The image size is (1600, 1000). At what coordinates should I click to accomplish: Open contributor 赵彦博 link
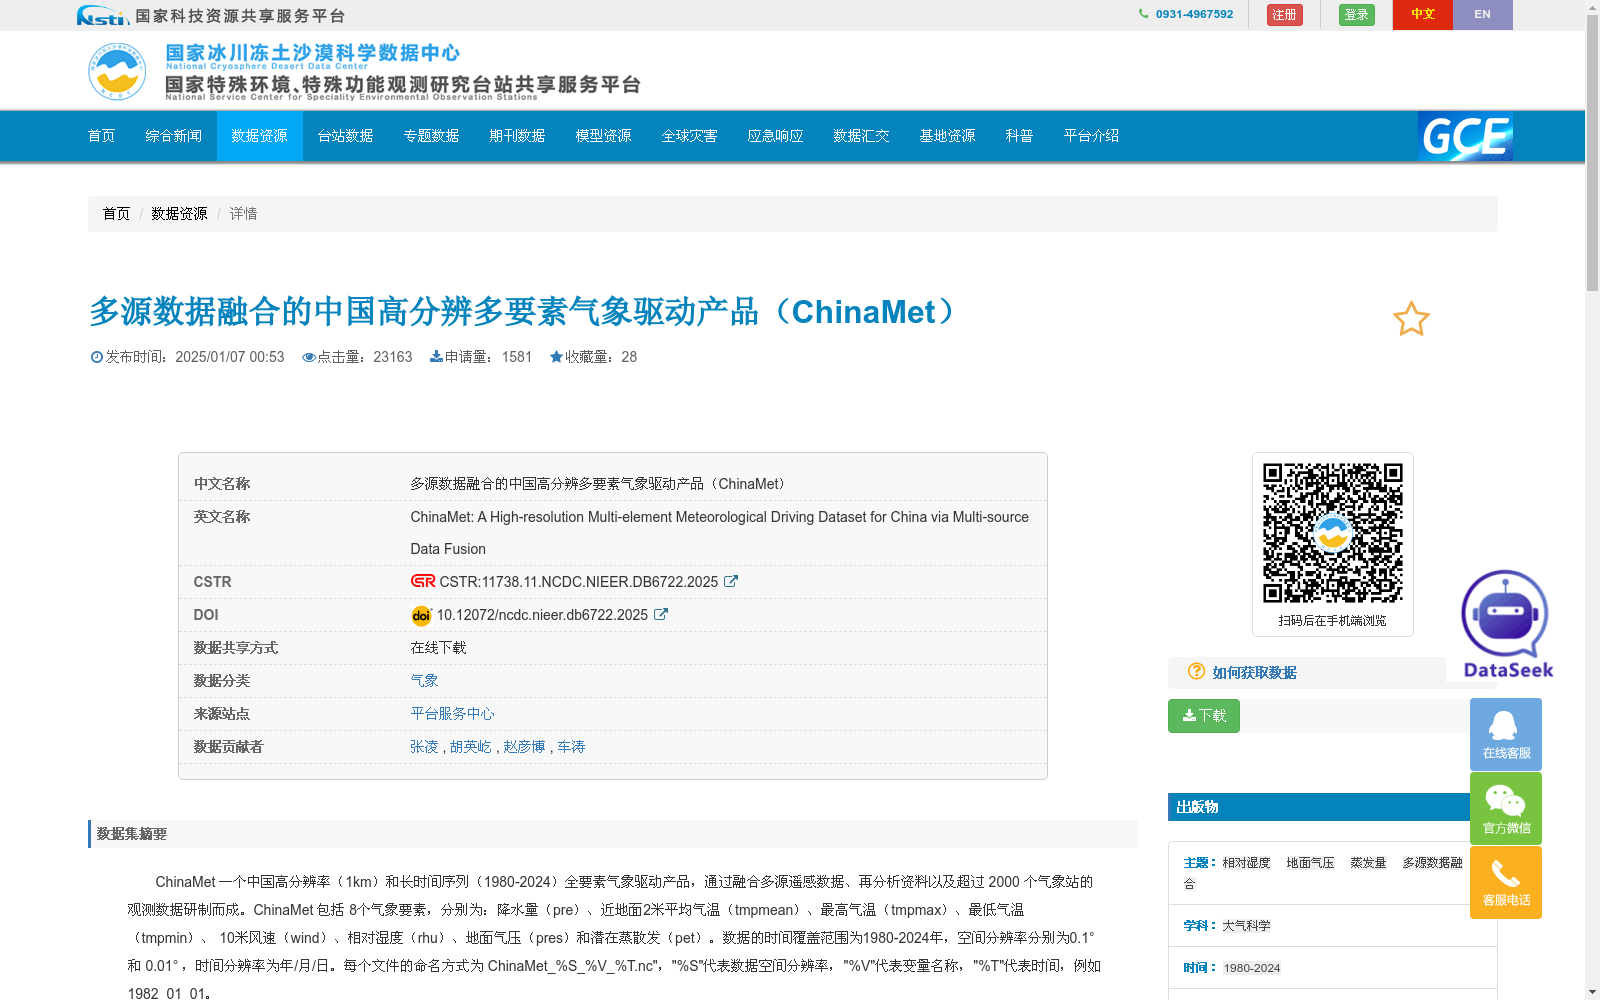524,747
